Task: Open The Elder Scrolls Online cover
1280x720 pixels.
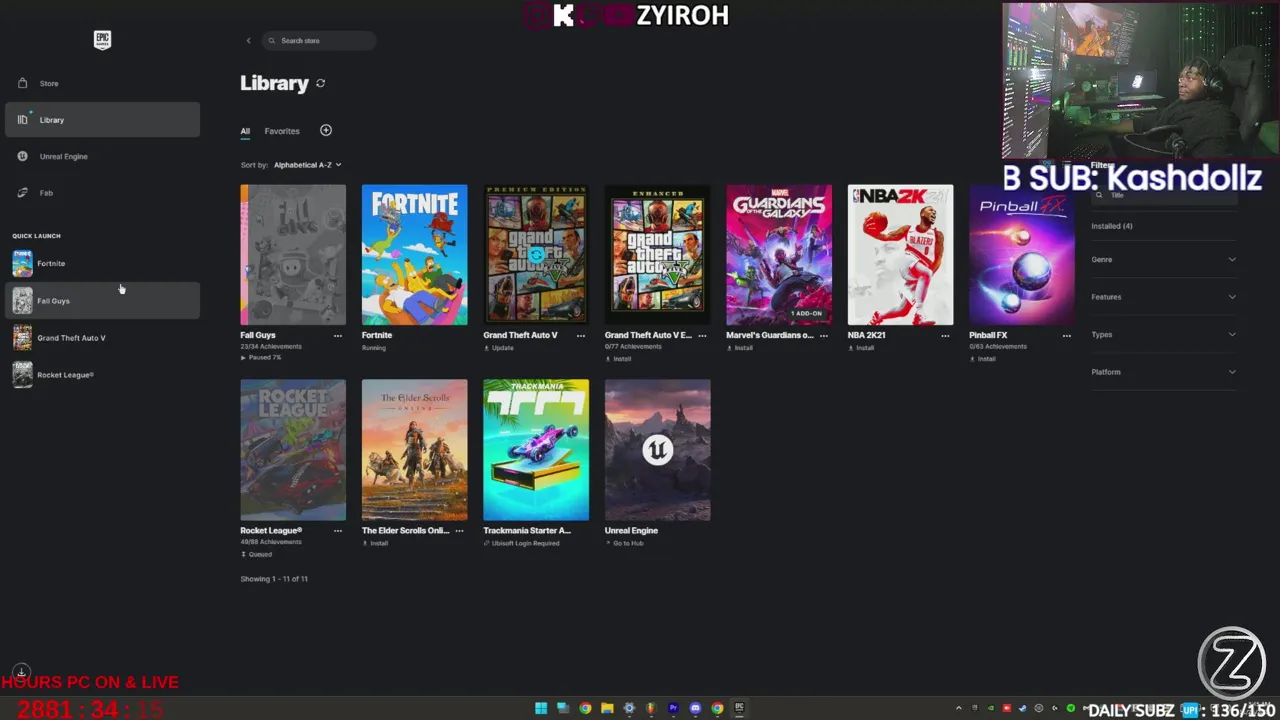Action: (x=414, y=450)
